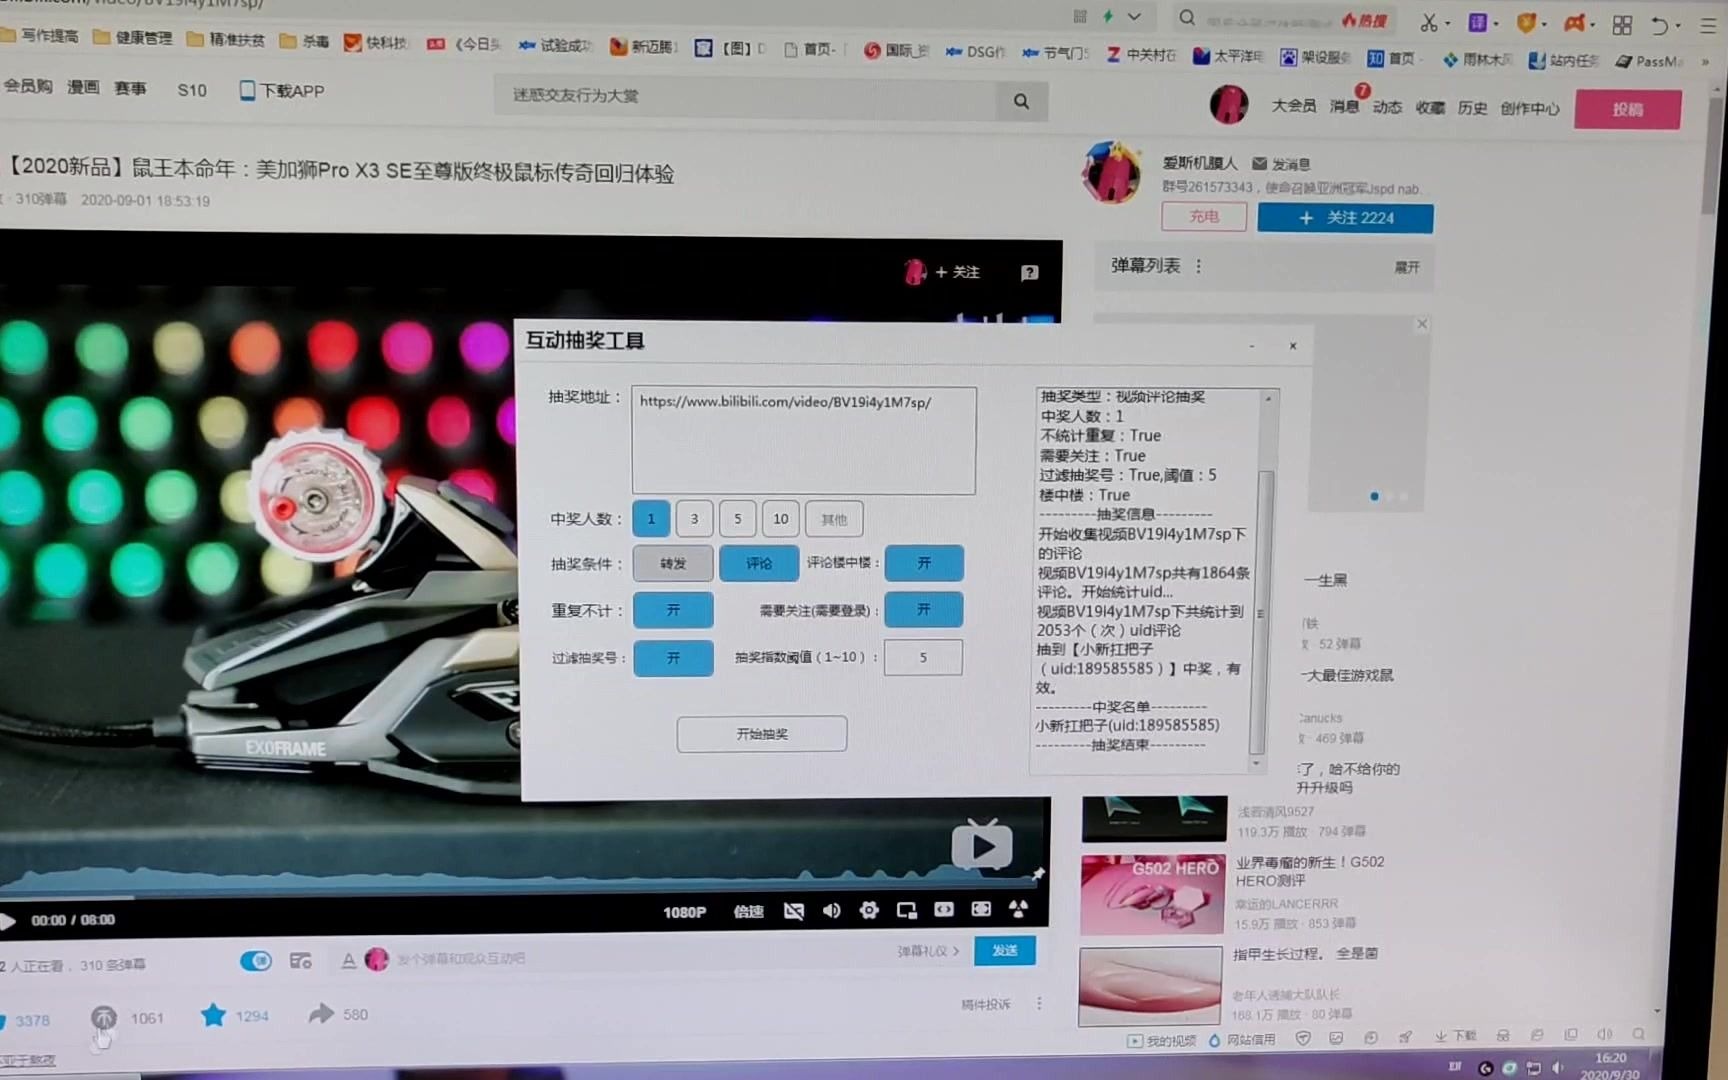Set winner count to 3
The width and height of the screenshot is (1728, 1080).
click(694, 519)
